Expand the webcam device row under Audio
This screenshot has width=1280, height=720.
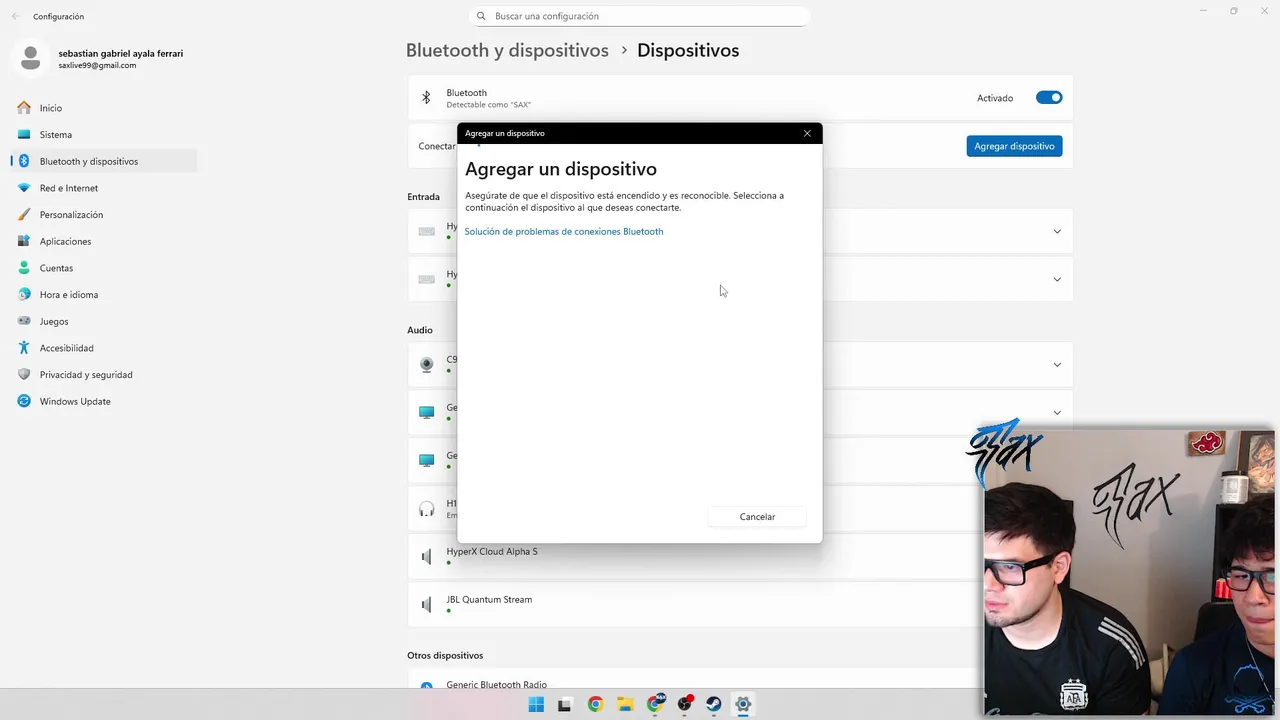tap(1057, 365)
